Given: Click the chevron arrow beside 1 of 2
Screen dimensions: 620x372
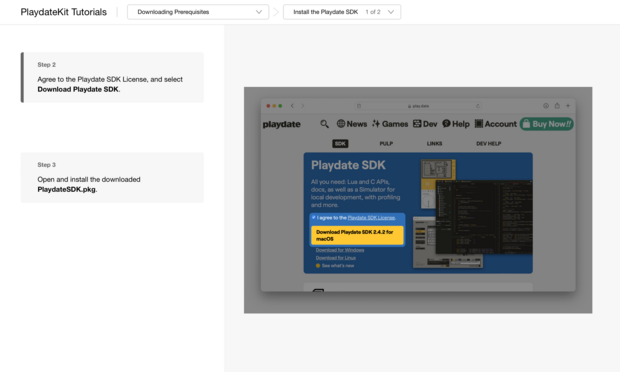Looking at the screenshot, I should 391,12.
